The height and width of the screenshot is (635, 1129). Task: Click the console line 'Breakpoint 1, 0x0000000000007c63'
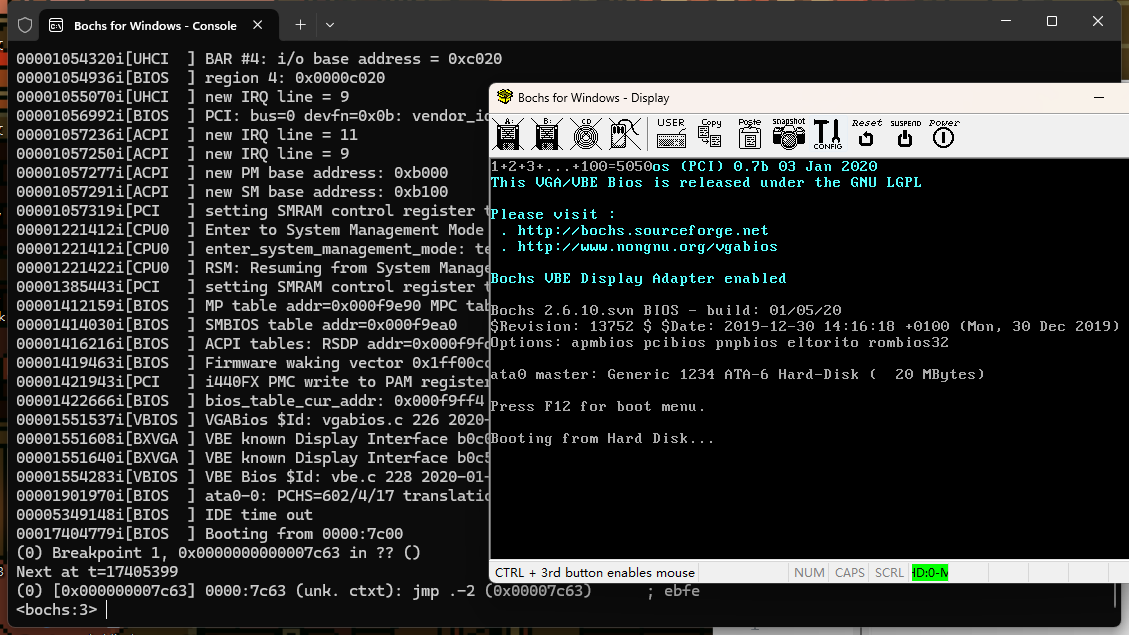coord(218,553)
